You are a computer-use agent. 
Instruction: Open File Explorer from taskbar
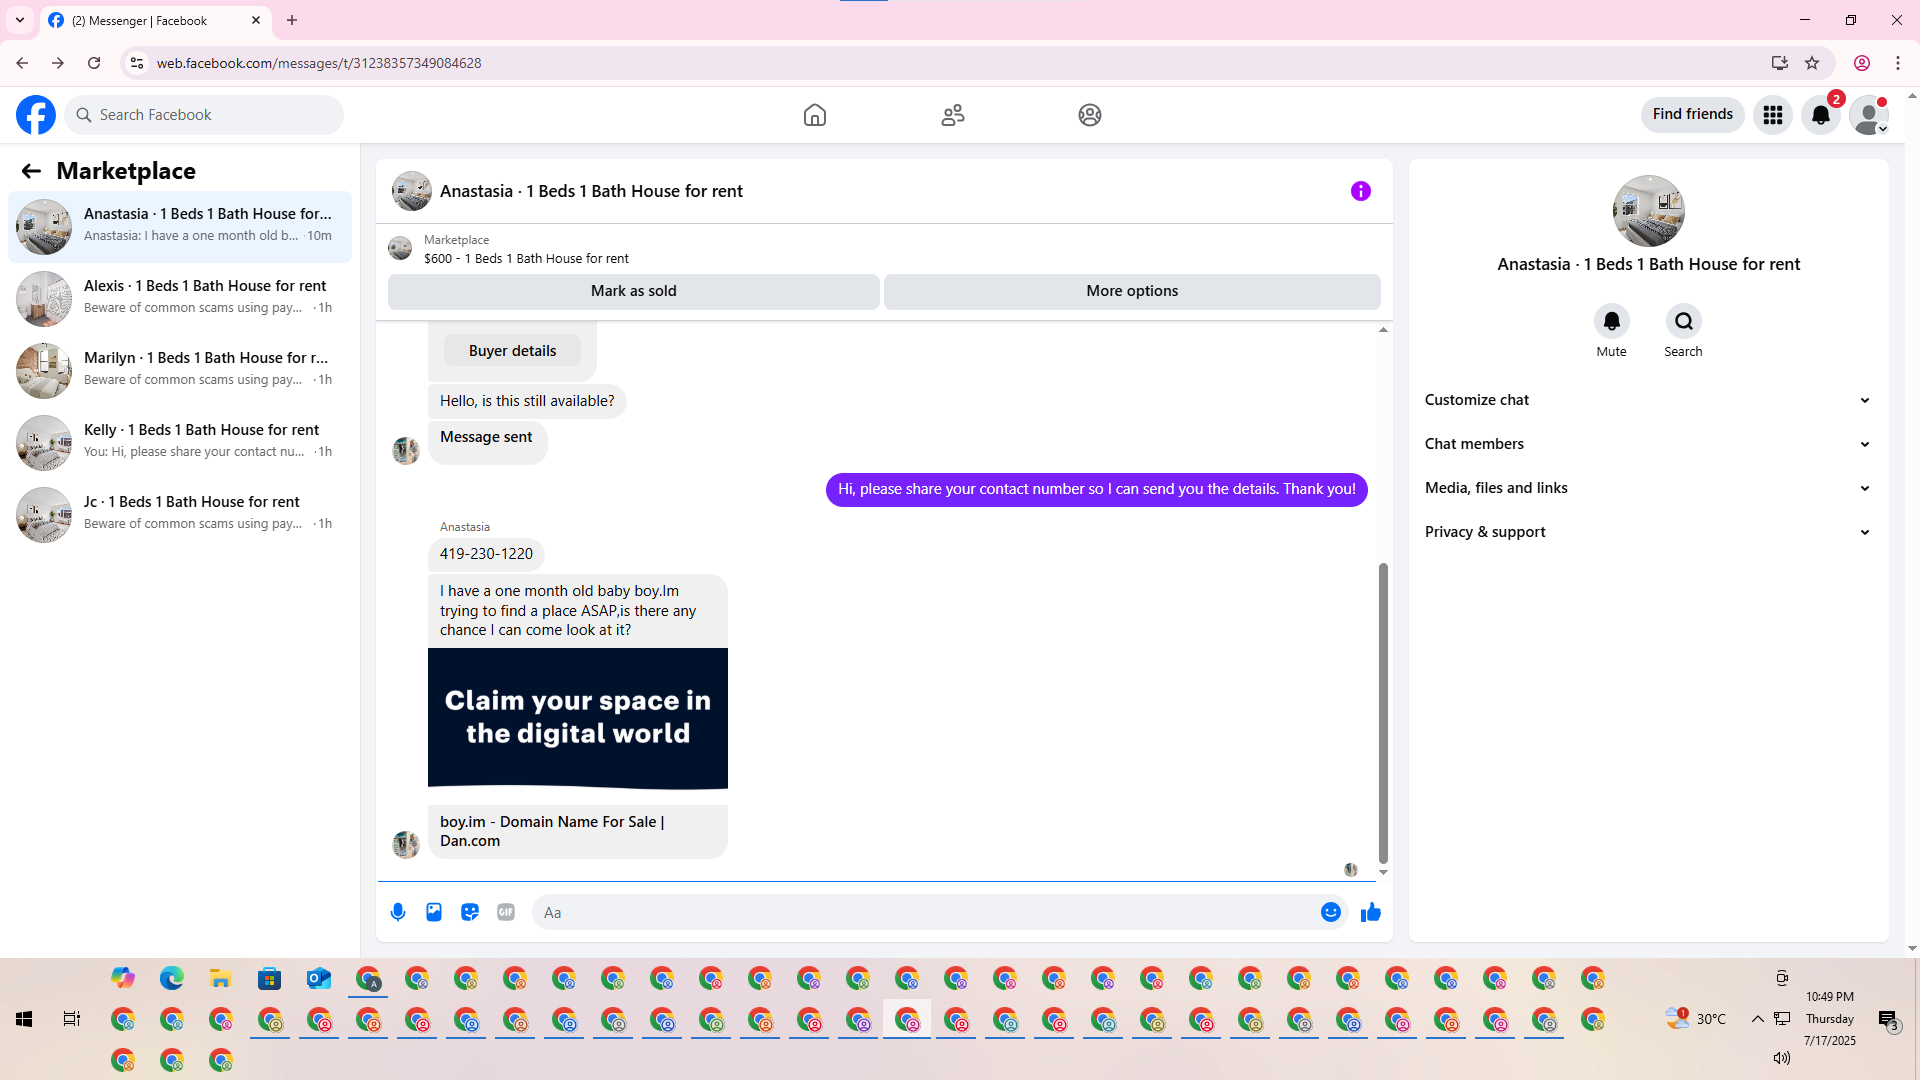(x=221, y=978)
